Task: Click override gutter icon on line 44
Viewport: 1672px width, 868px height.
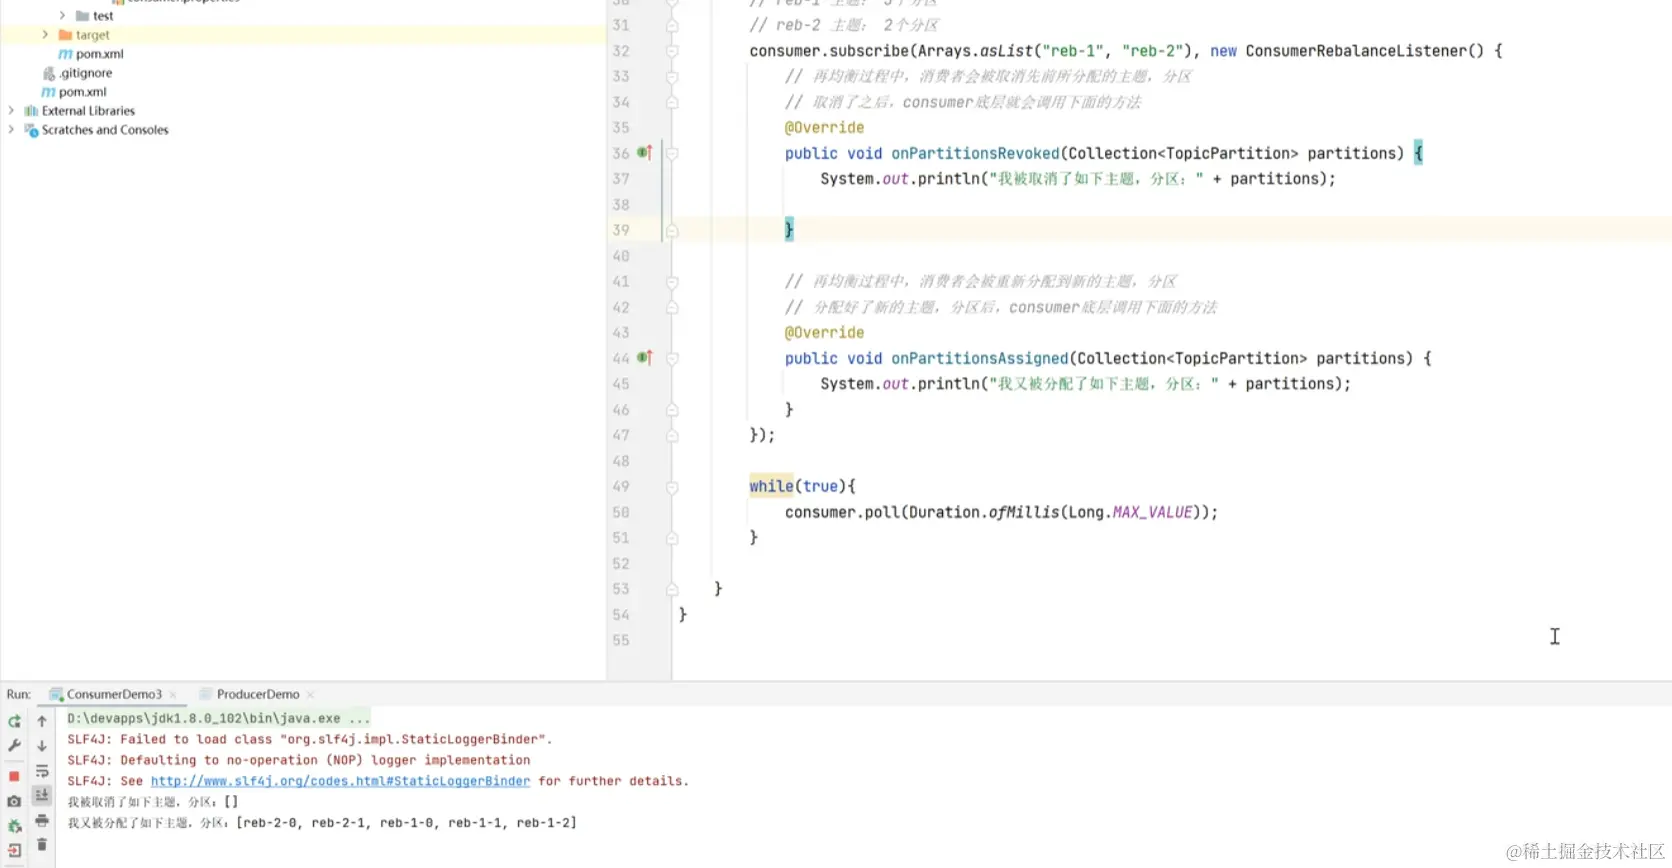Action: click(x=645, y=358)
